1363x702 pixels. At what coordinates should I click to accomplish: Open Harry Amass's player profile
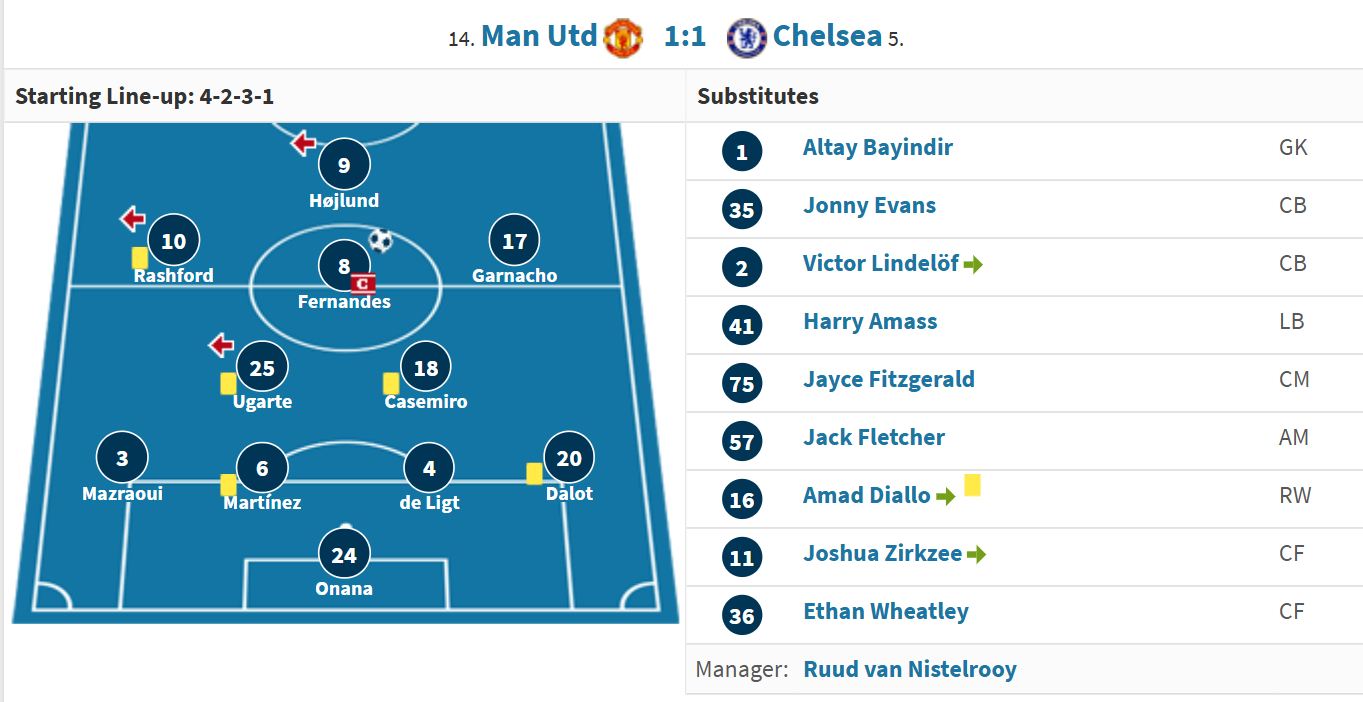click(869, 322)
